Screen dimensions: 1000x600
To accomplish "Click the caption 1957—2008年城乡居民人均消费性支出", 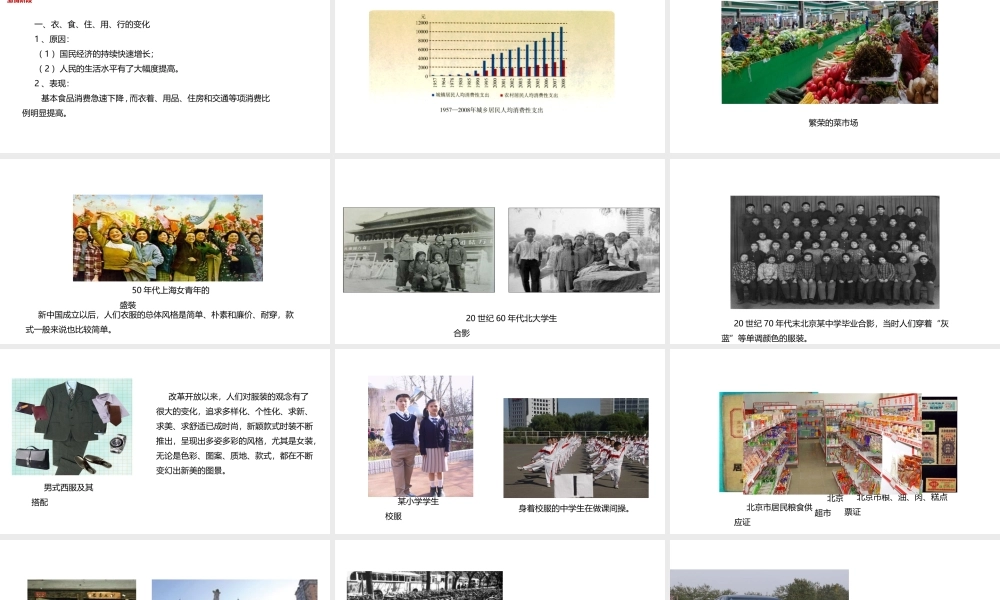I will (x=492, y=110).
